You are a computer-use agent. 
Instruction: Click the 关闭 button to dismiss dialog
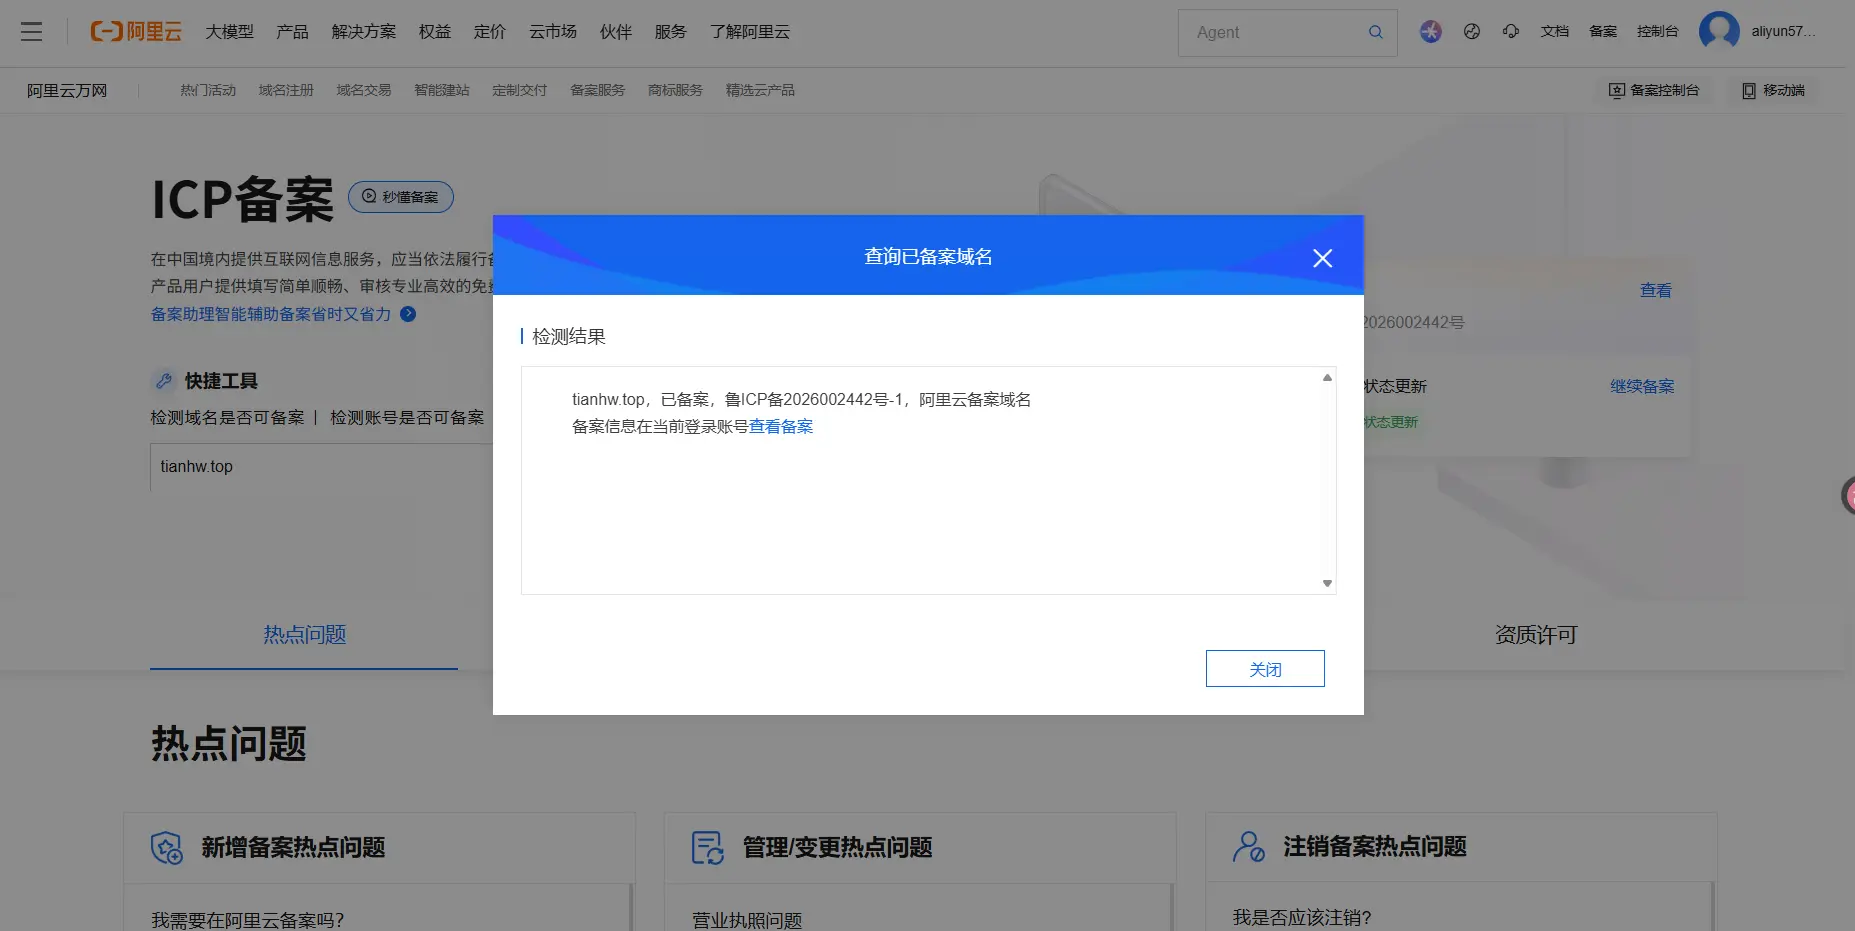click(x=1264, y=668)
